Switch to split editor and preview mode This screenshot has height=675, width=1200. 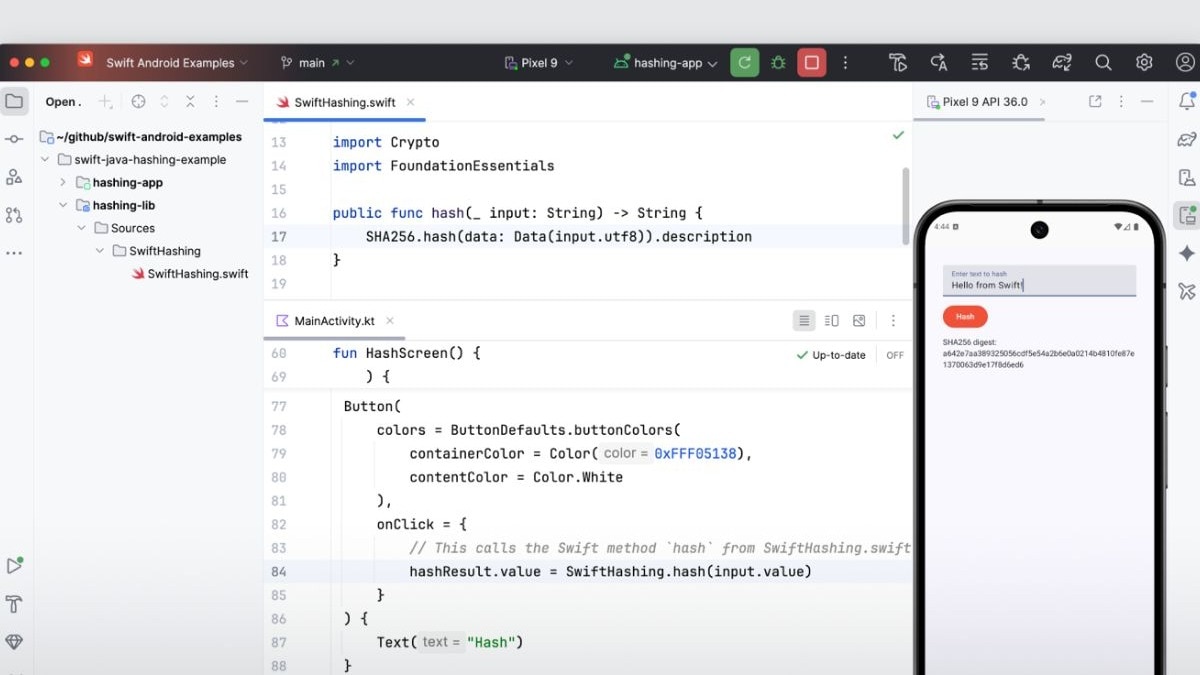[x=831, y=321]
